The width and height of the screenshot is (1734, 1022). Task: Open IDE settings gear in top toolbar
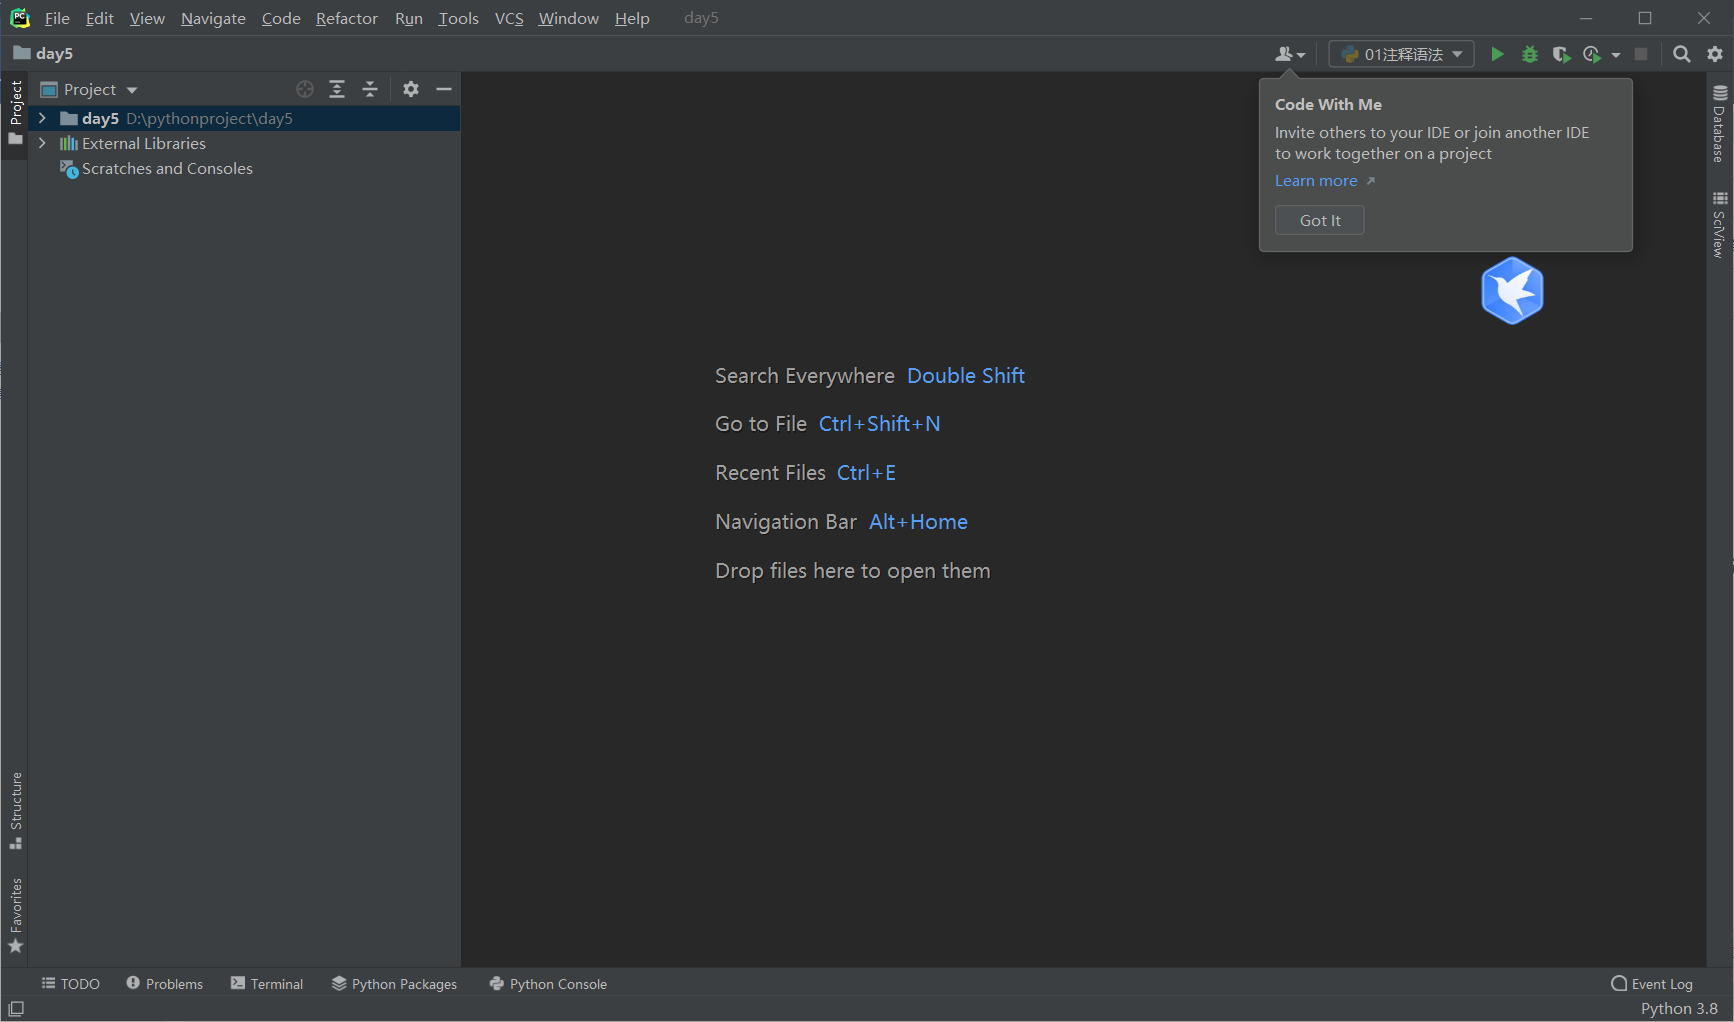tap(1715, 54)
